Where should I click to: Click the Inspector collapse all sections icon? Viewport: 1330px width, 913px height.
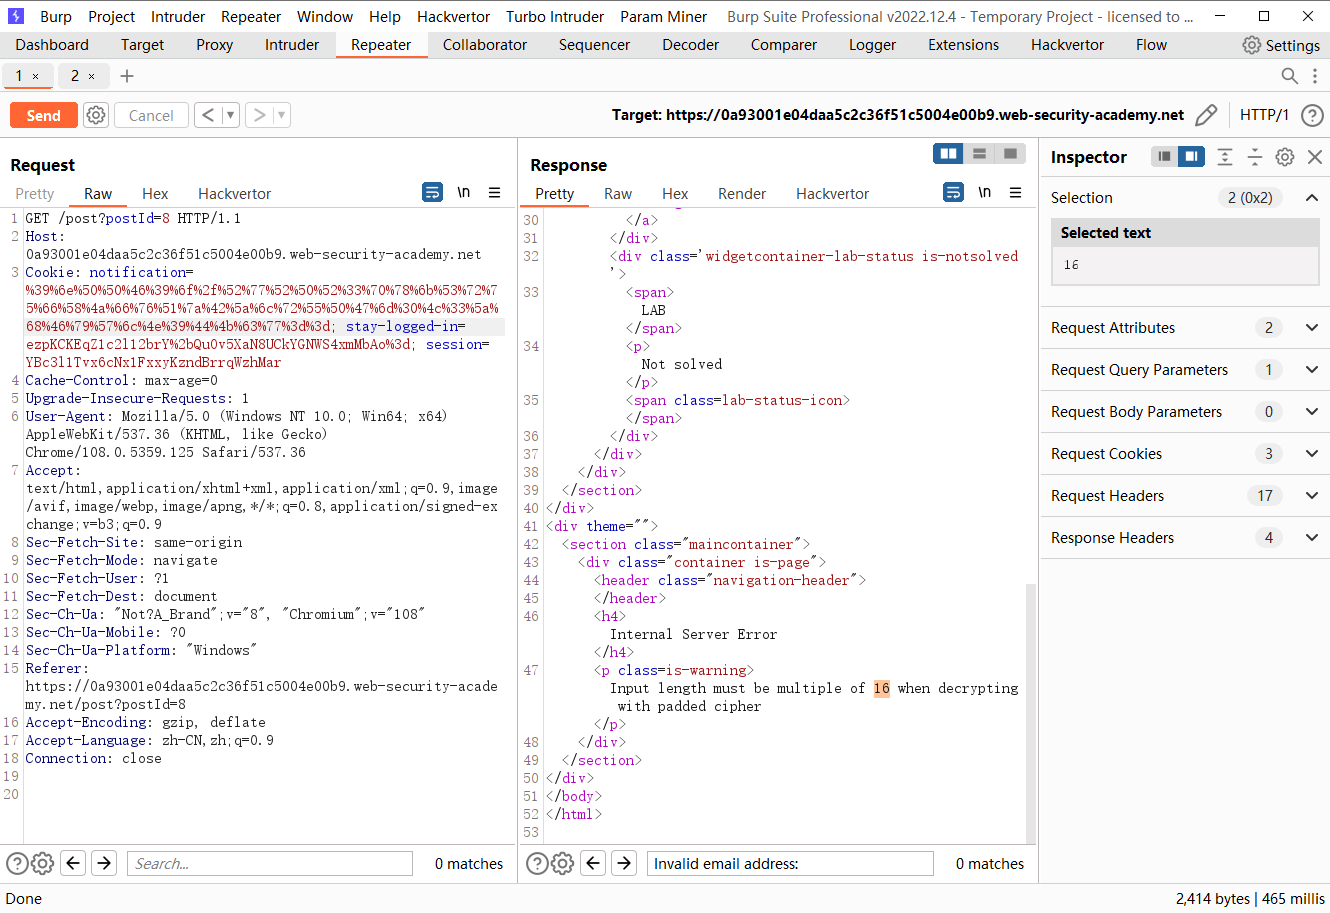tap(1255, 157)
